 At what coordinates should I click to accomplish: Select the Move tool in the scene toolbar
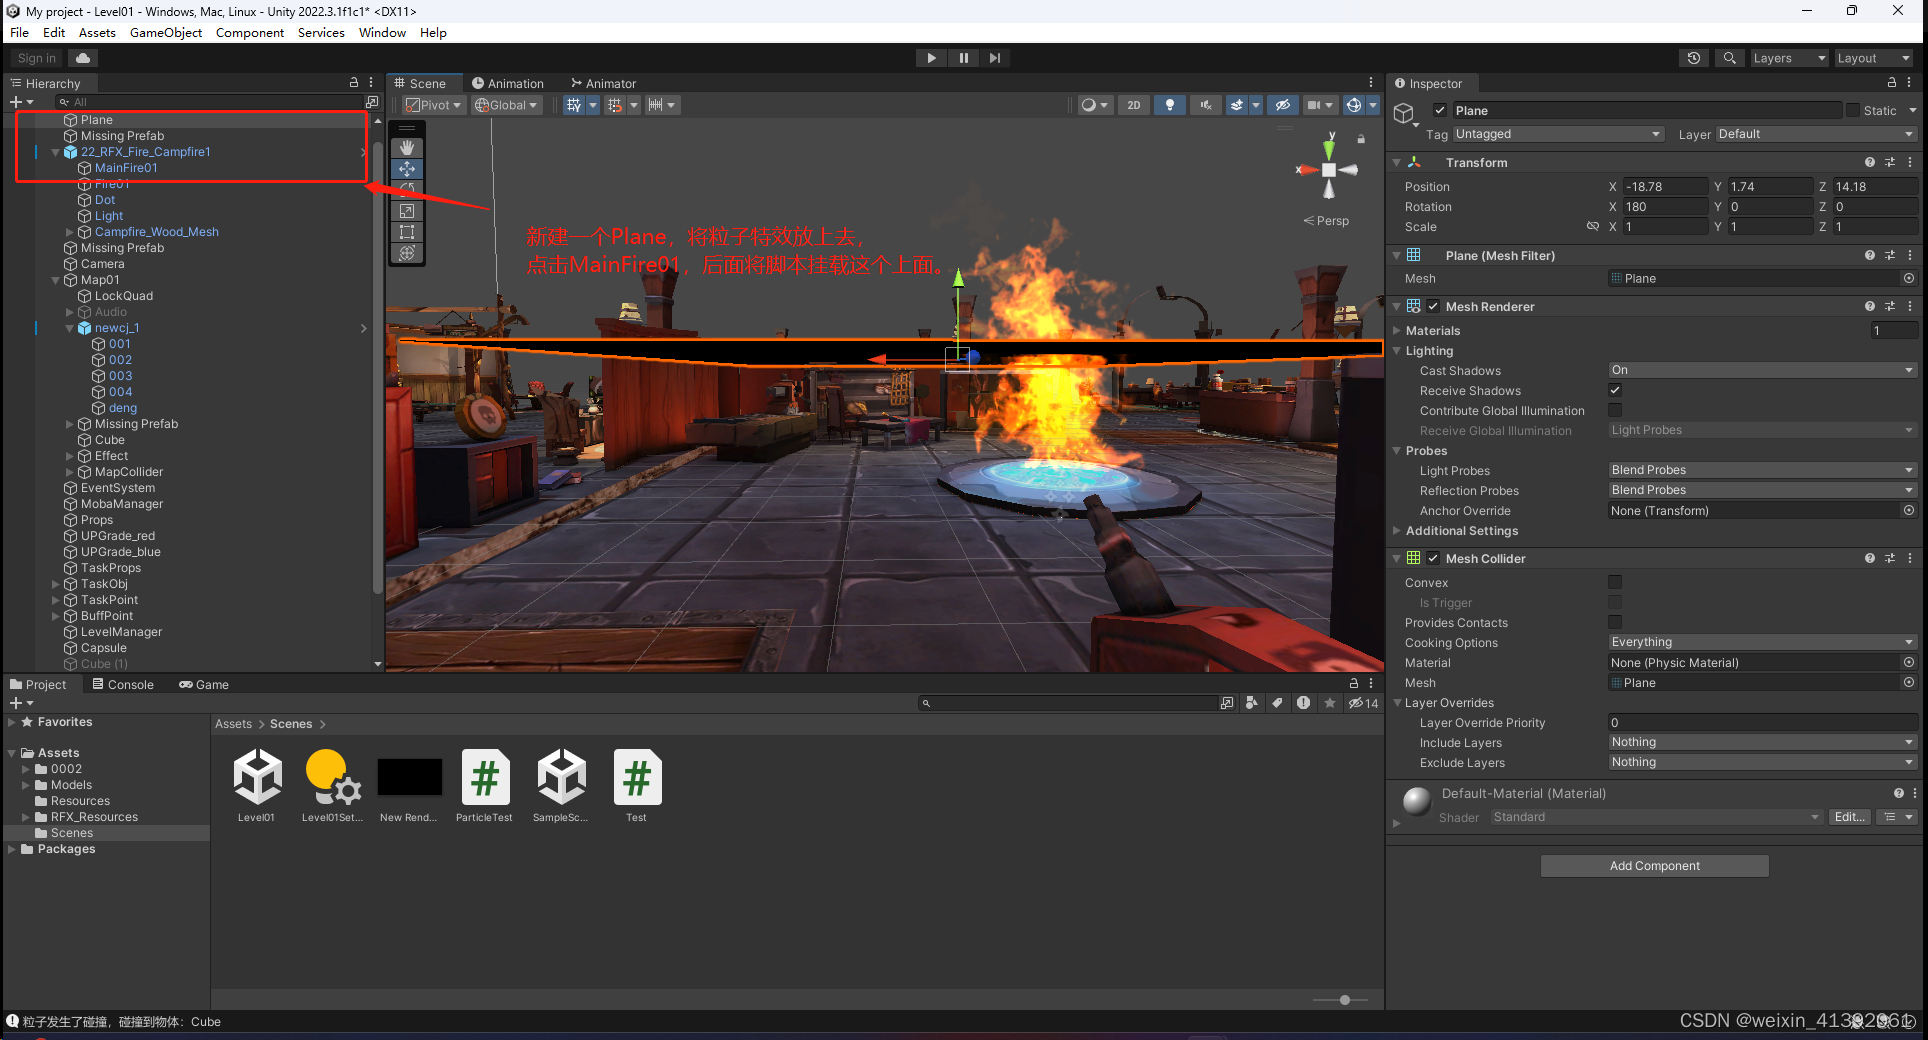click(x=407, y=168)
